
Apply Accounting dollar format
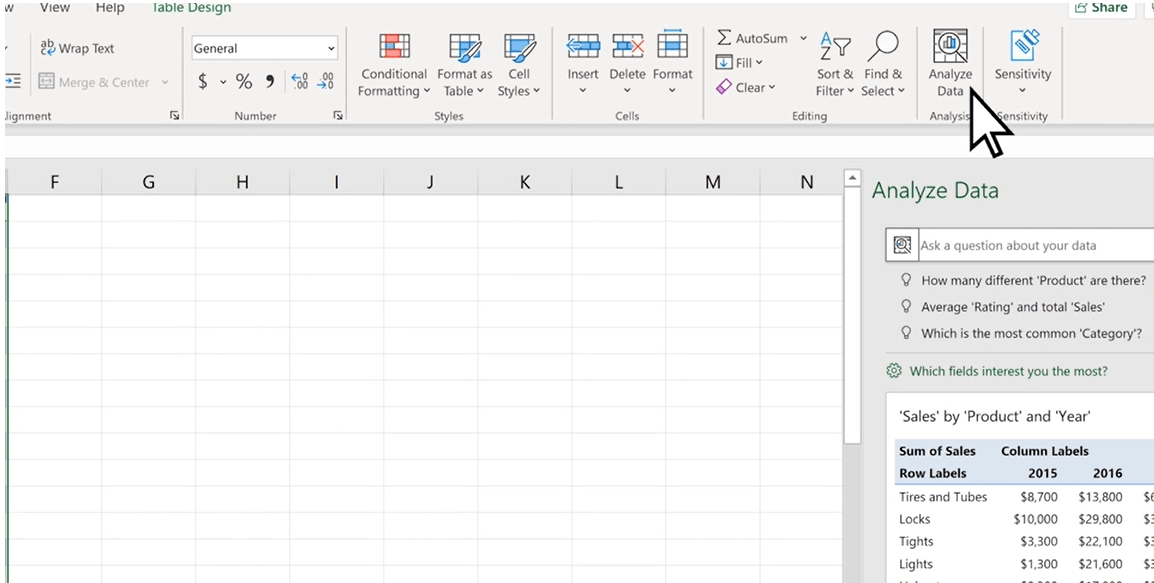[202, 82]
